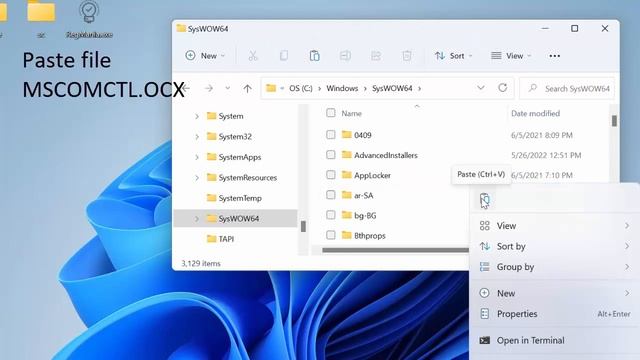
Task: Go back with the left arrow
Action: [186, 88]
